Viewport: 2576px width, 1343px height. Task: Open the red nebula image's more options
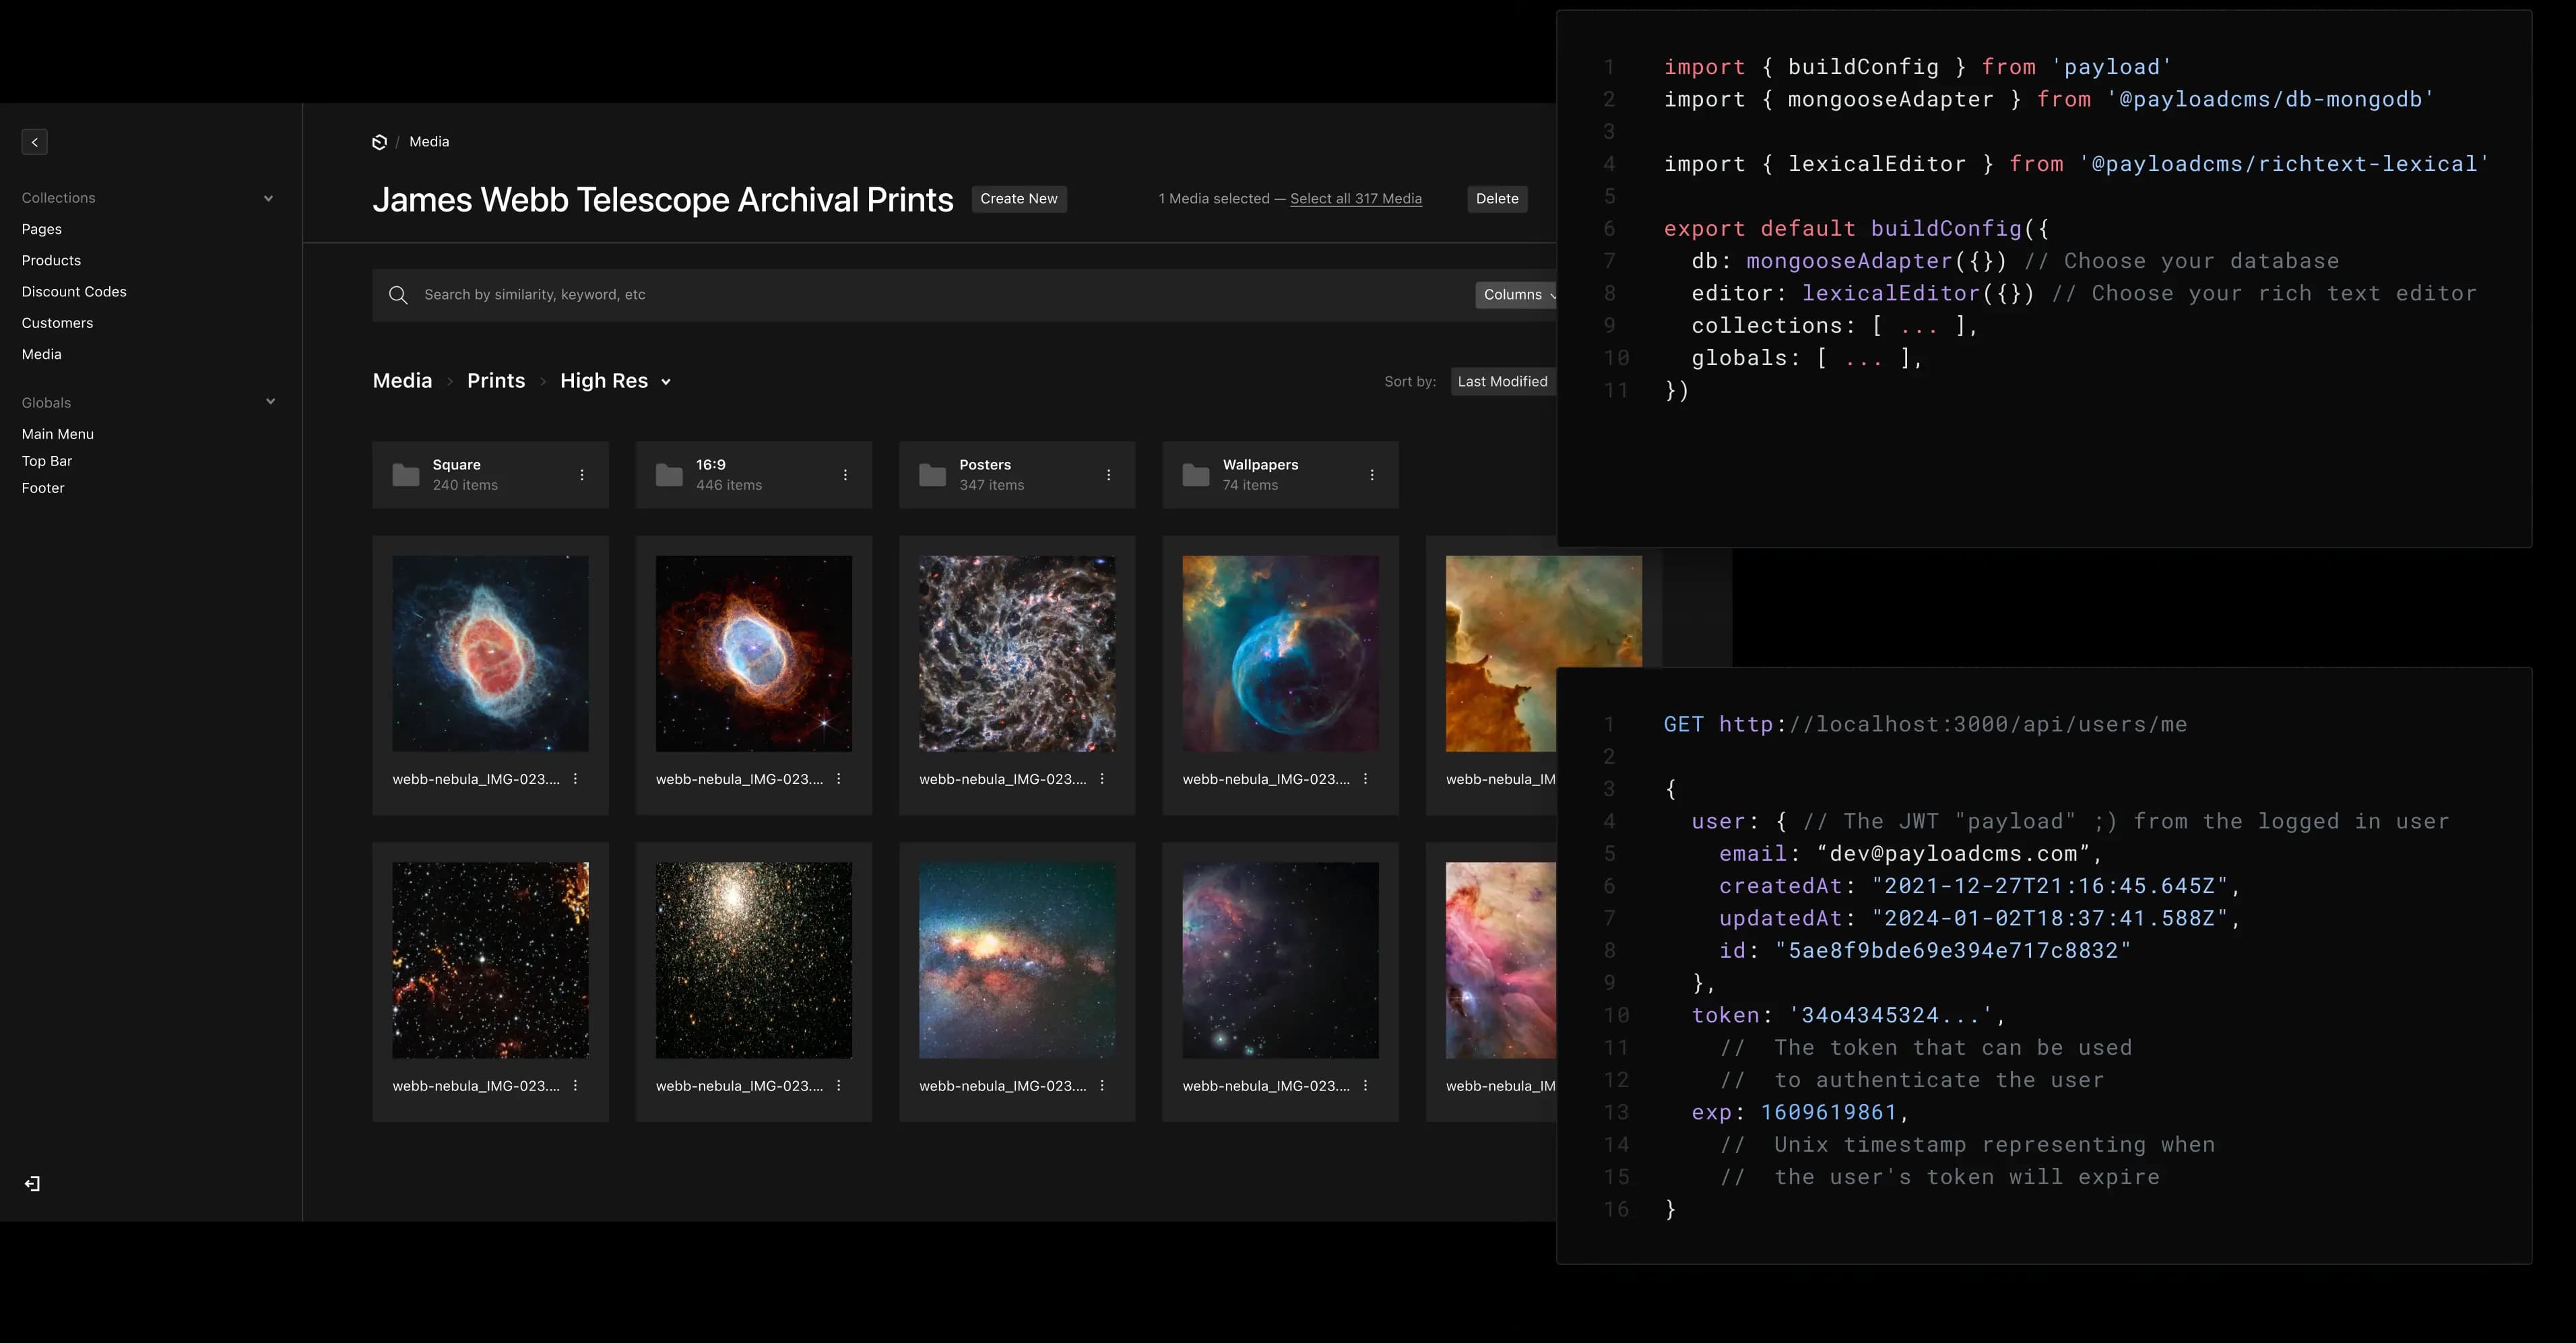575,779
